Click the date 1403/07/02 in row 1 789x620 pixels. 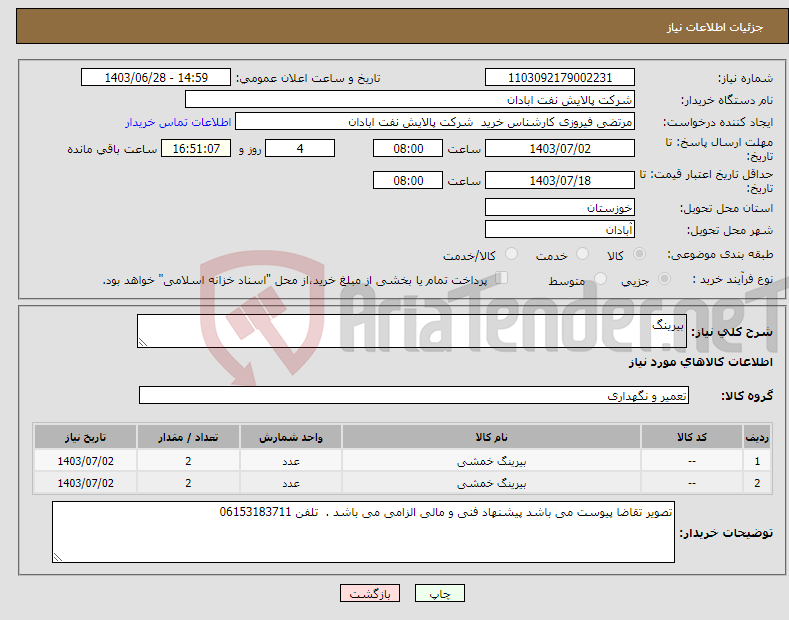click(x=86, y=461)
